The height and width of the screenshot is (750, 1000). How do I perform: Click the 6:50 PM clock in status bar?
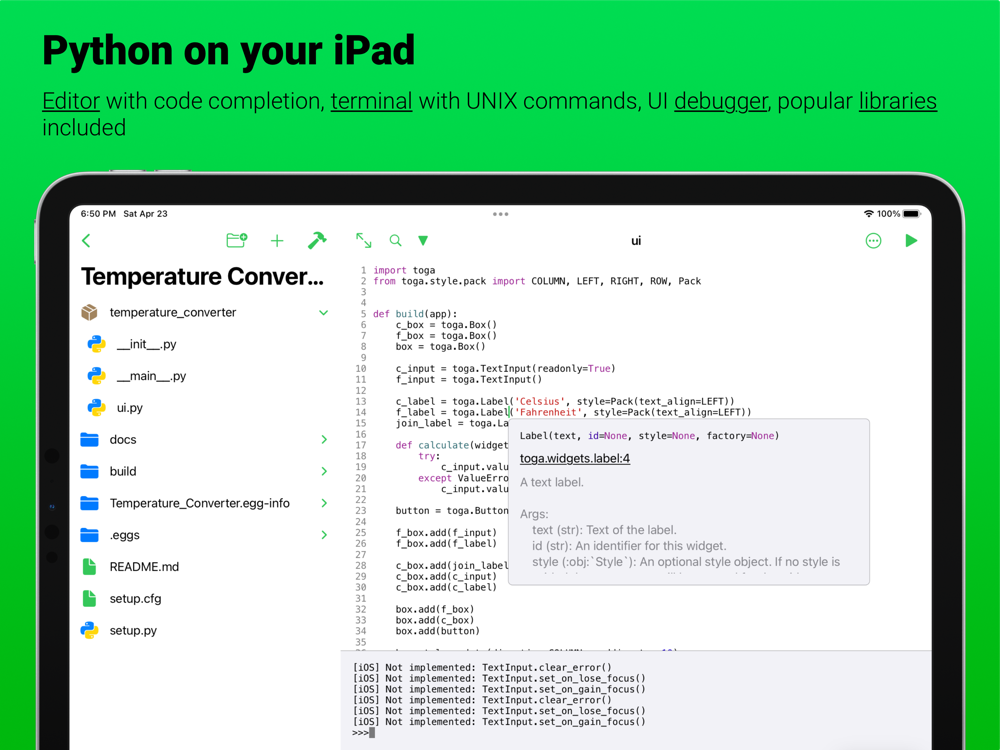(98, 214)
